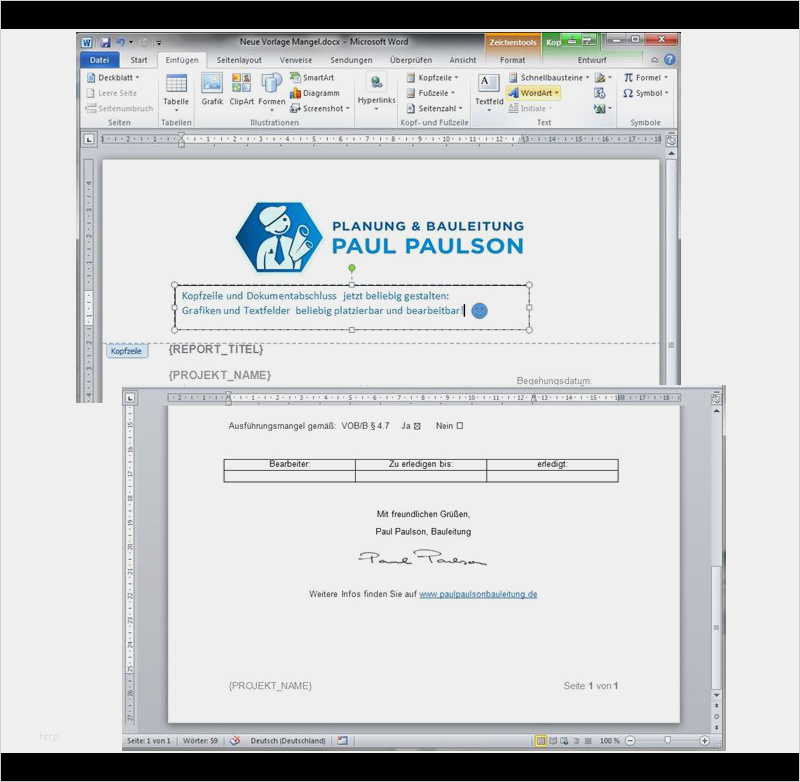Click the Objekt insert icon
Image resolution: width=800 pixels, height=782 pixels.
click(x=603, y=108)
